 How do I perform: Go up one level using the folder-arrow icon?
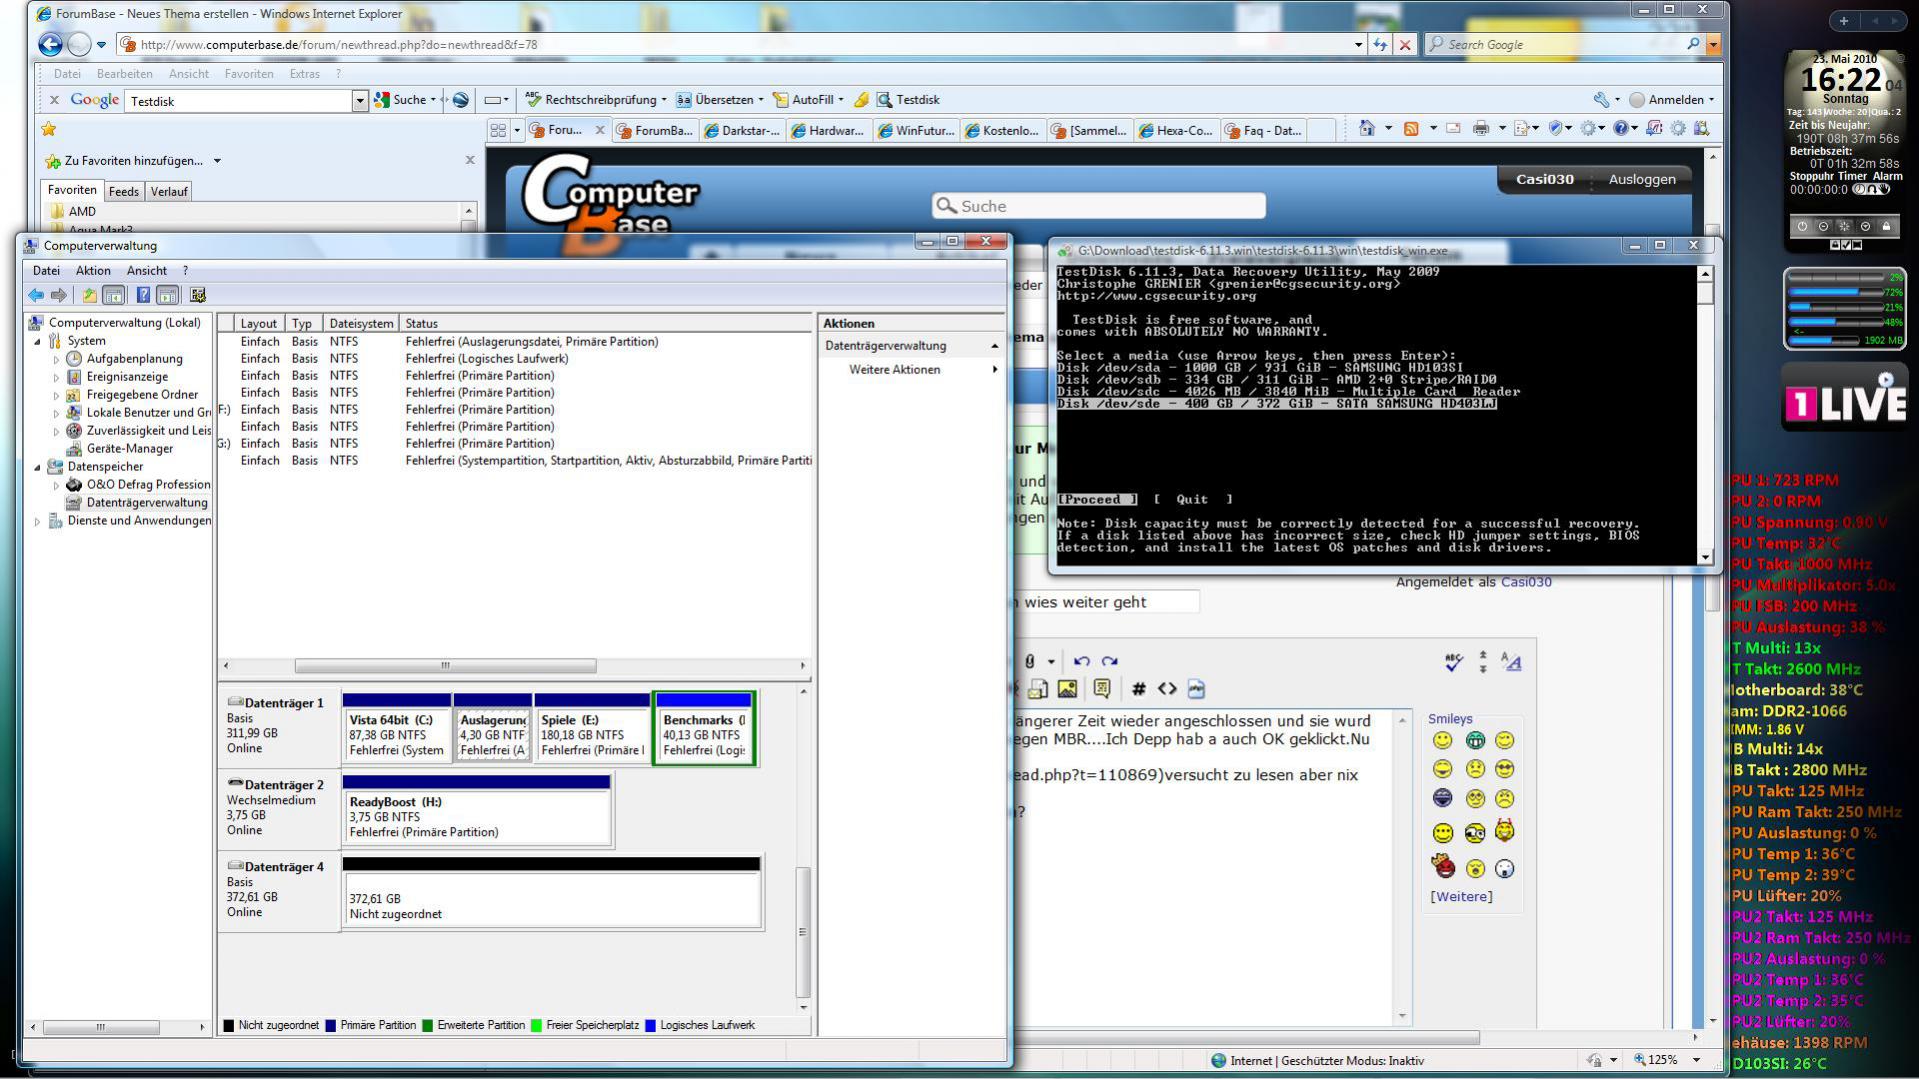click(x=90, y=295)
